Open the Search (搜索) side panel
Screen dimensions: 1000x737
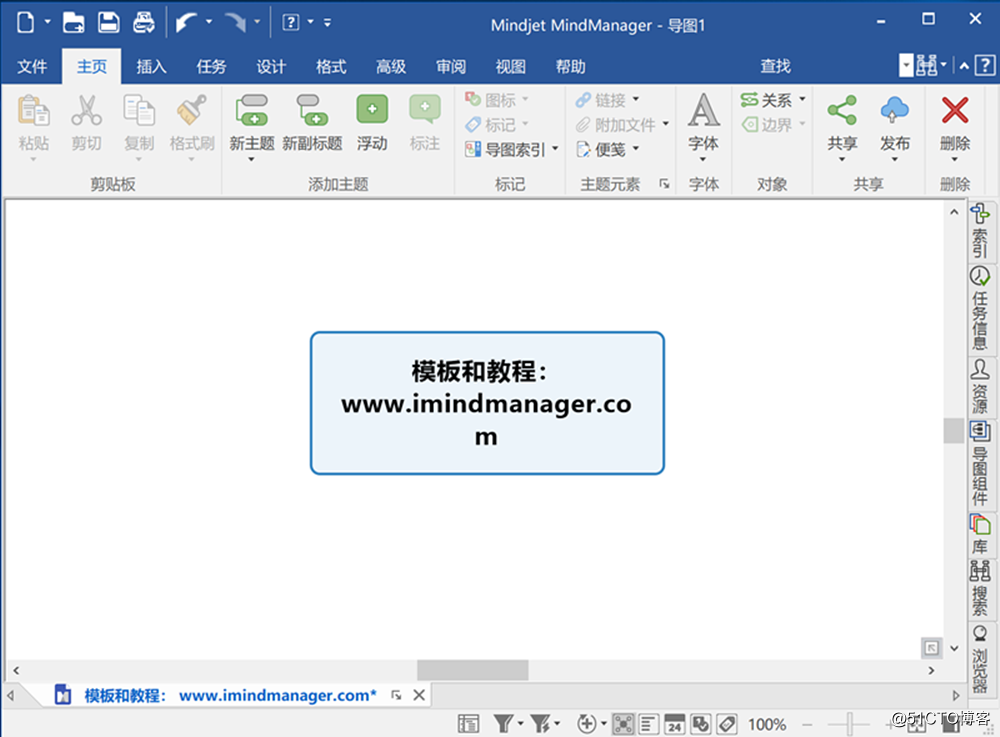(980, 588)
